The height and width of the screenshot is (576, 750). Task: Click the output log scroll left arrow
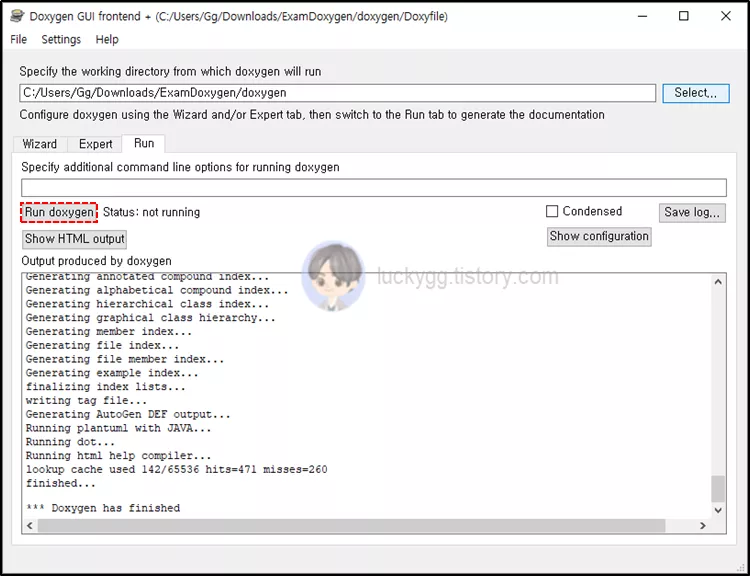pyautogui.click(x=30, y=526)
